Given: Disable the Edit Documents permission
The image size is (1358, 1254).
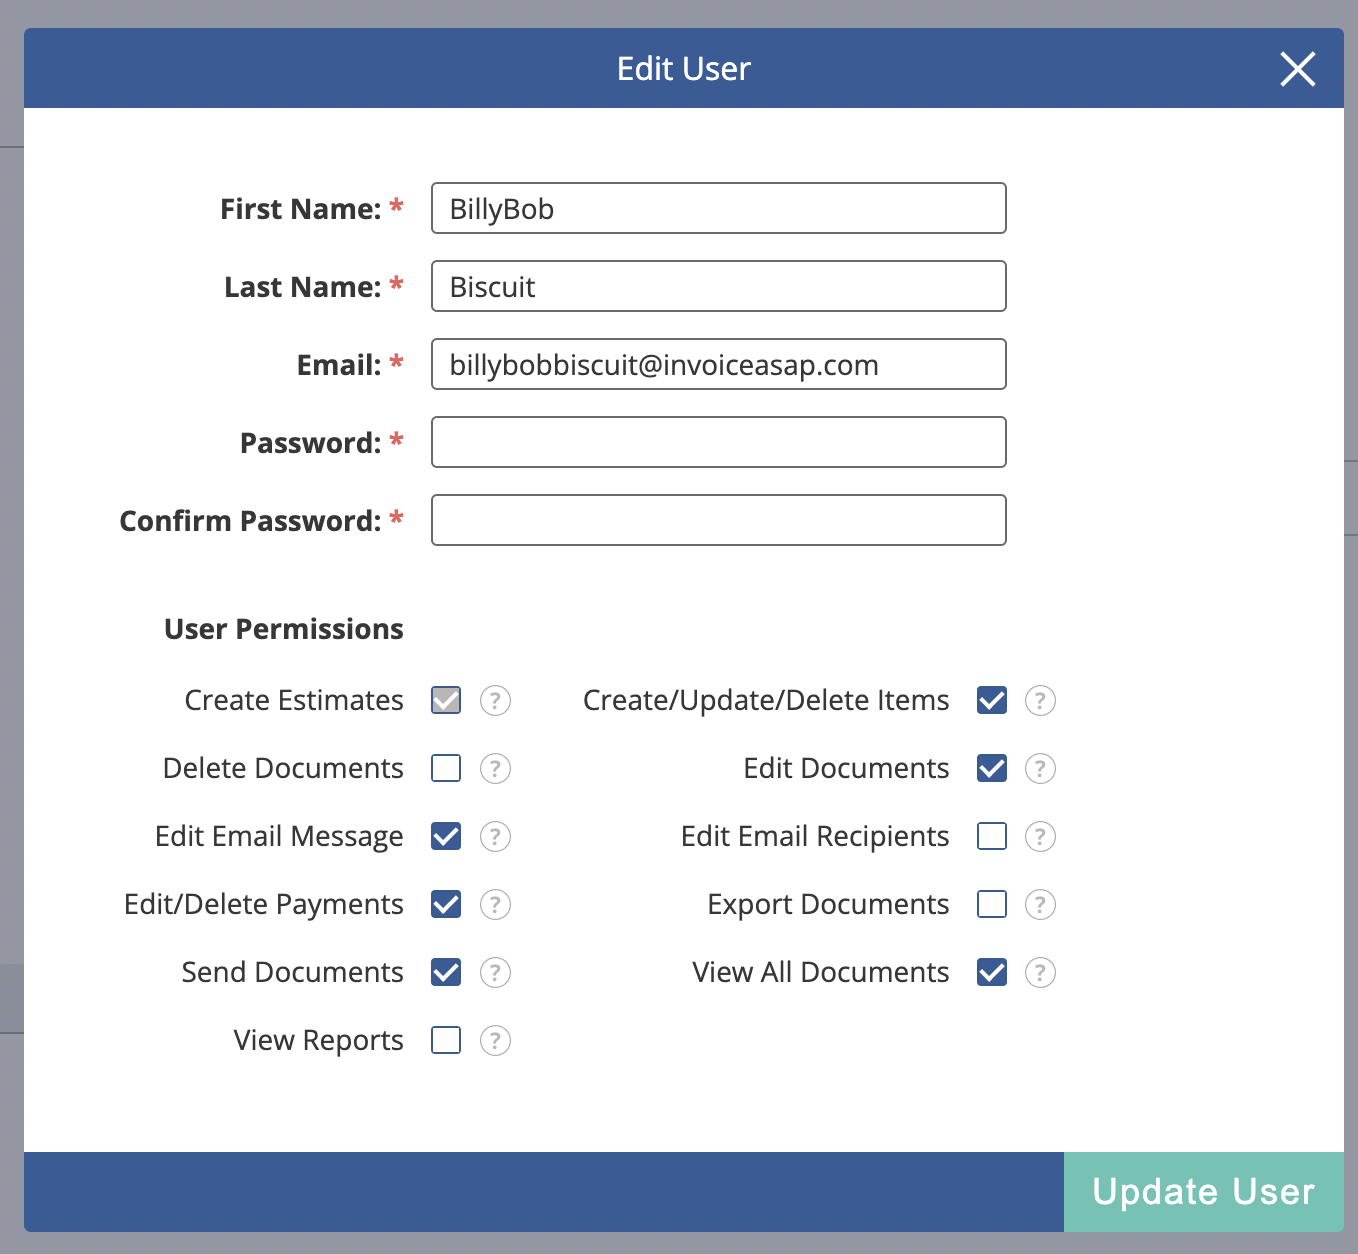Looking at the screenshot, I should point(992,768).
